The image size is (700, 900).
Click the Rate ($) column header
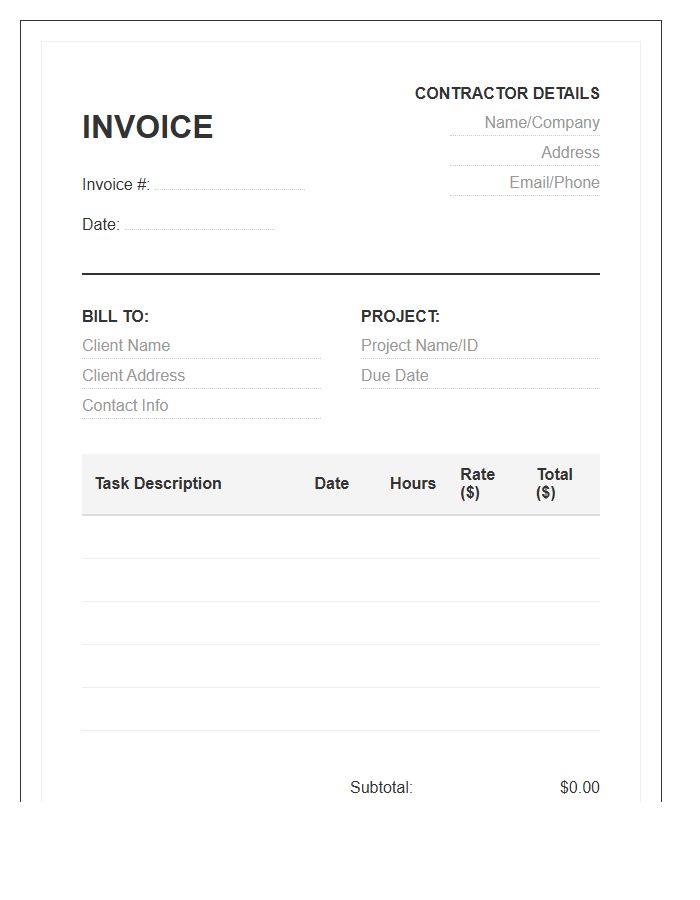pyautogui.click(x=477, y=483)
